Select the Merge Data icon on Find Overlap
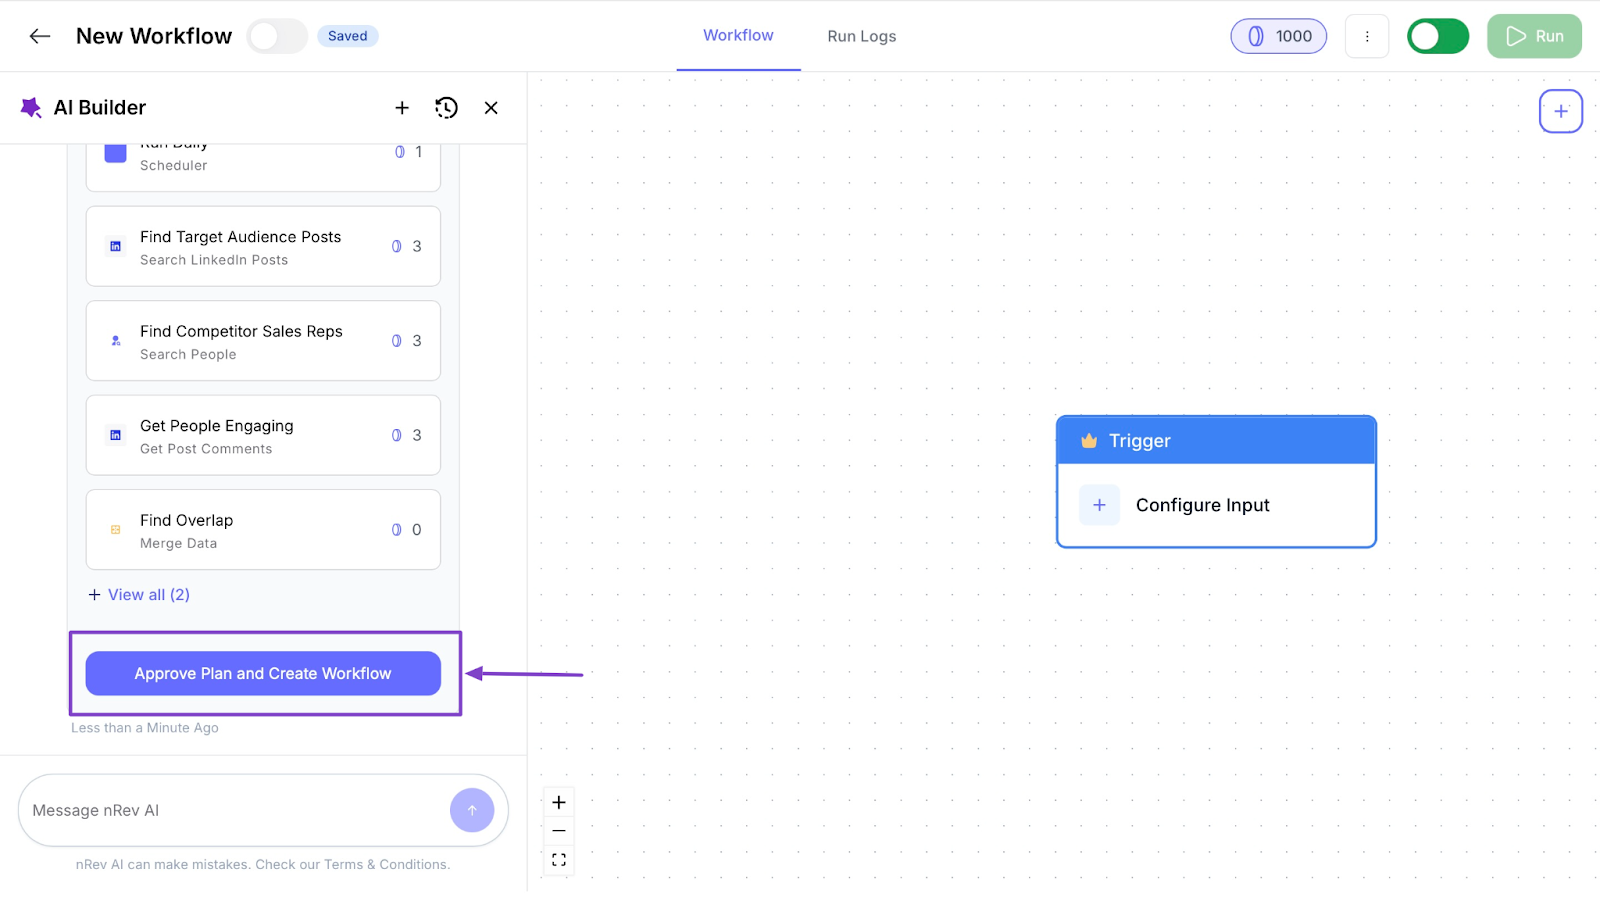The width and height of the screenshot is (1600, 901). click(114, 529)
